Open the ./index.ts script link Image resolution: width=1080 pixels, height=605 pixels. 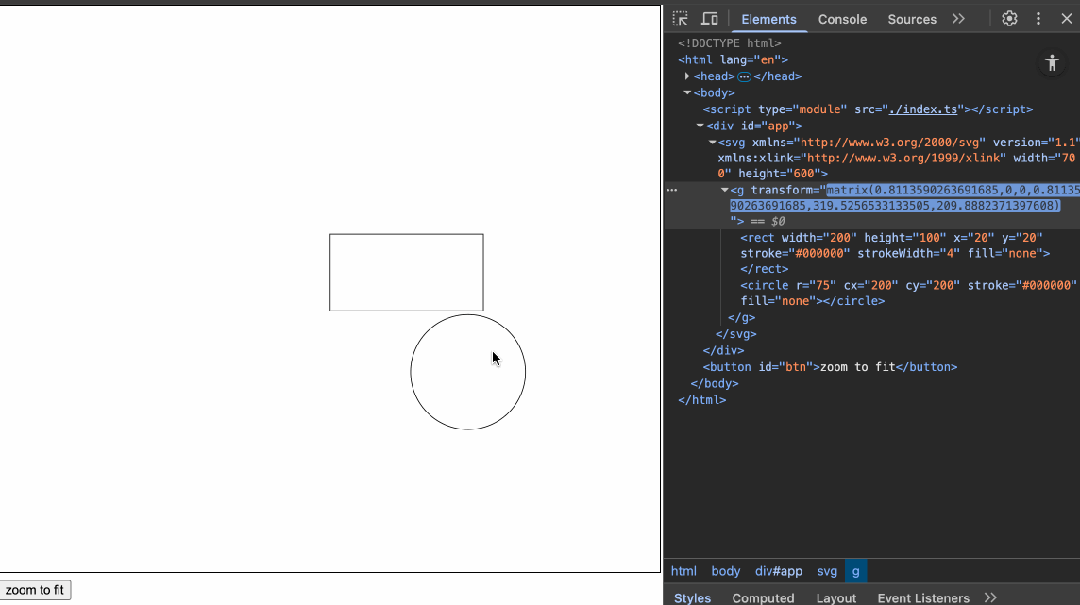click(923, 109)
